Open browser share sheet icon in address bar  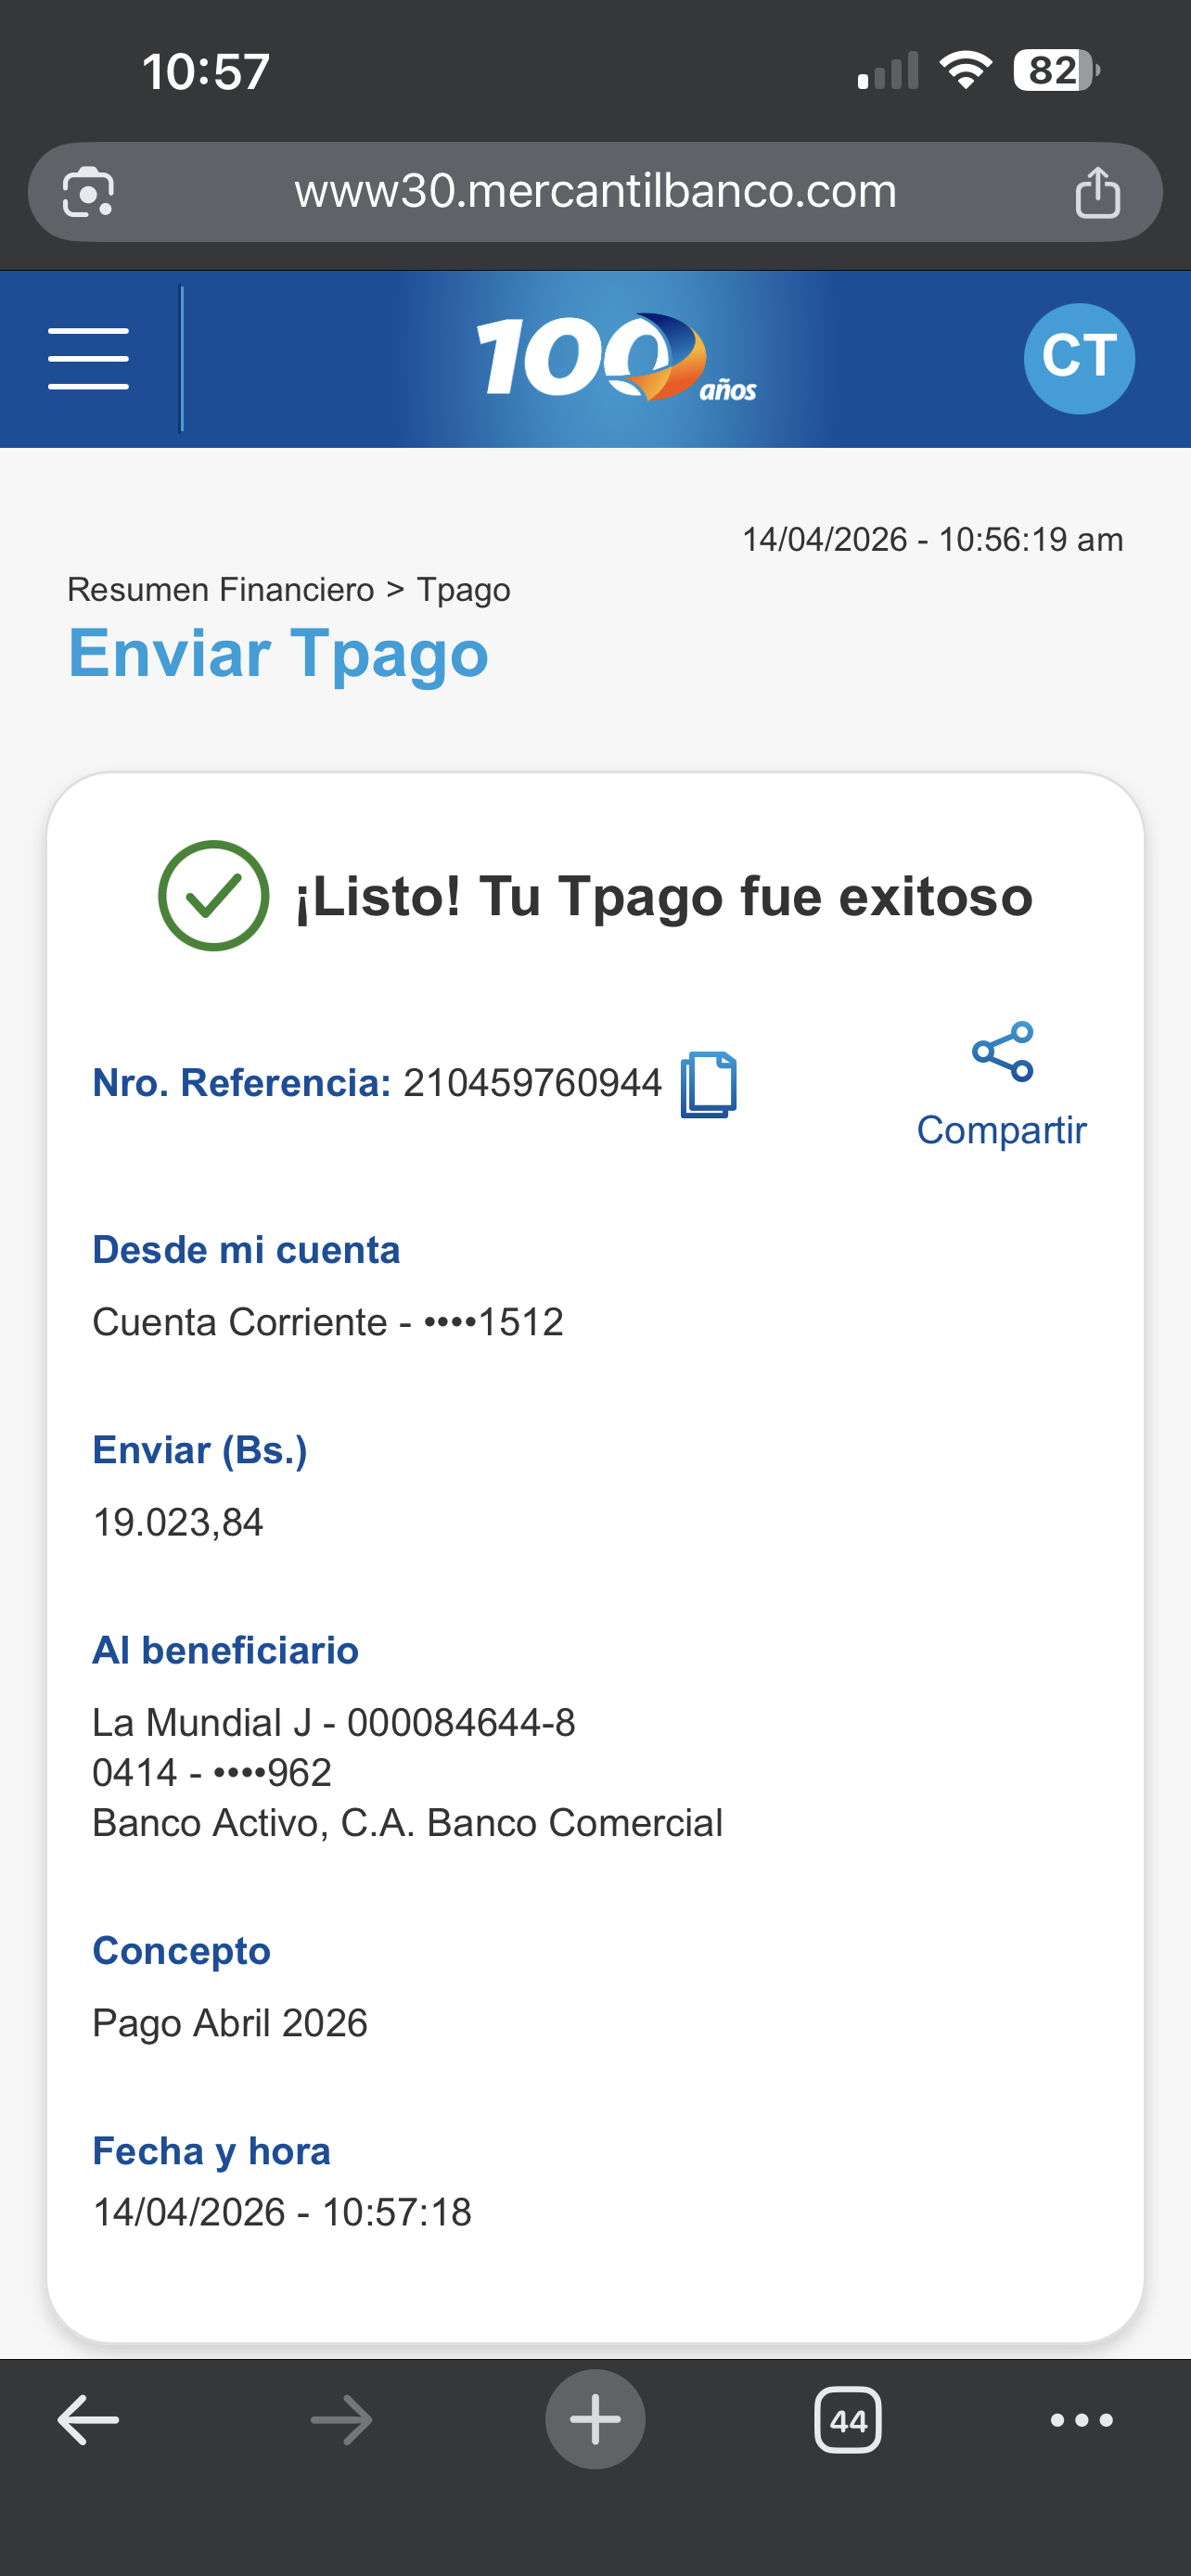tap(1097, 192)
